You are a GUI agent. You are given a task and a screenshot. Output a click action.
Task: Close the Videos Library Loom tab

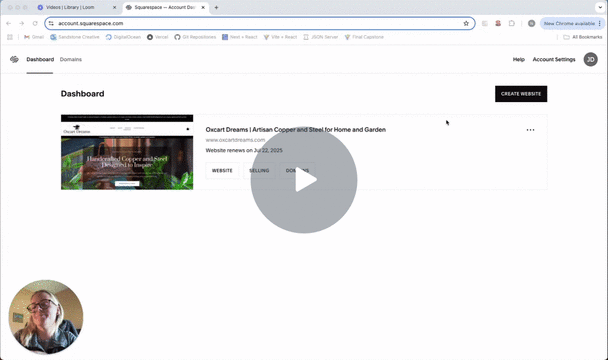[x=114, y=7]
